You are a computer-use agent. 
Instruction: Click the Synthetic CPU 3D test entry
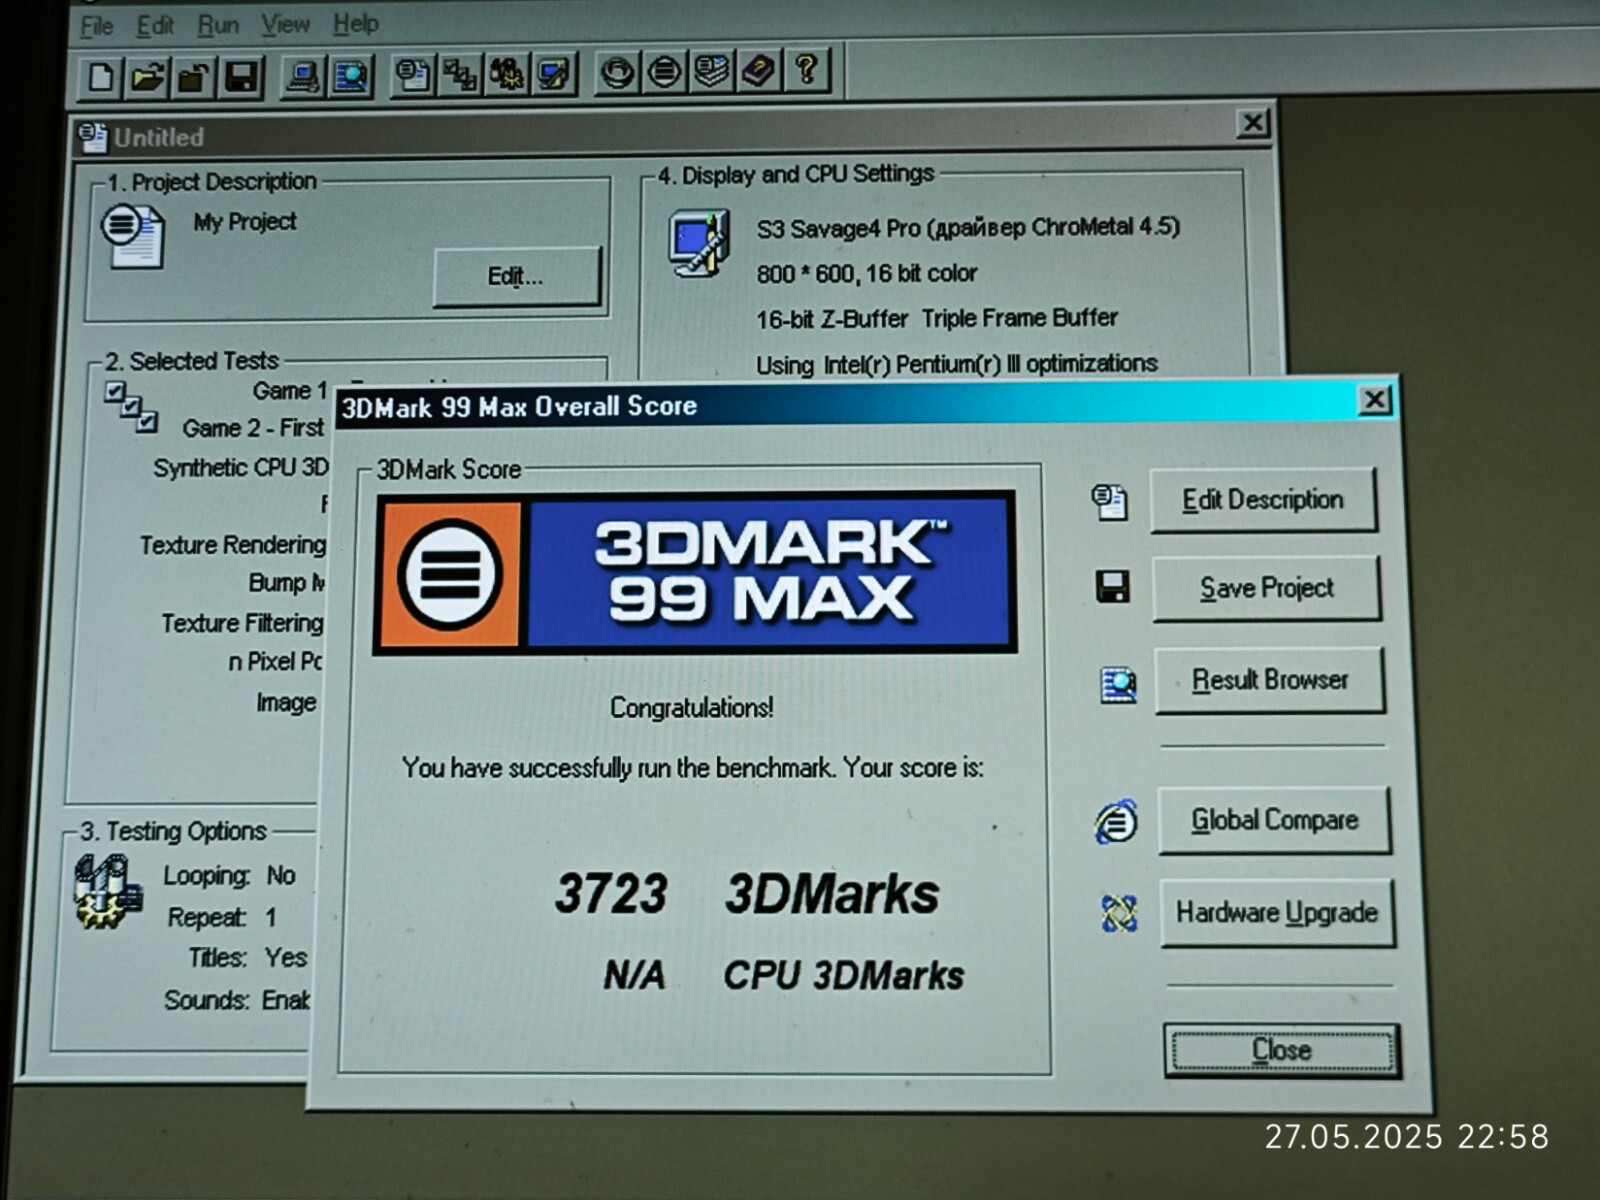pyautogui.click(x=241, y=468)
